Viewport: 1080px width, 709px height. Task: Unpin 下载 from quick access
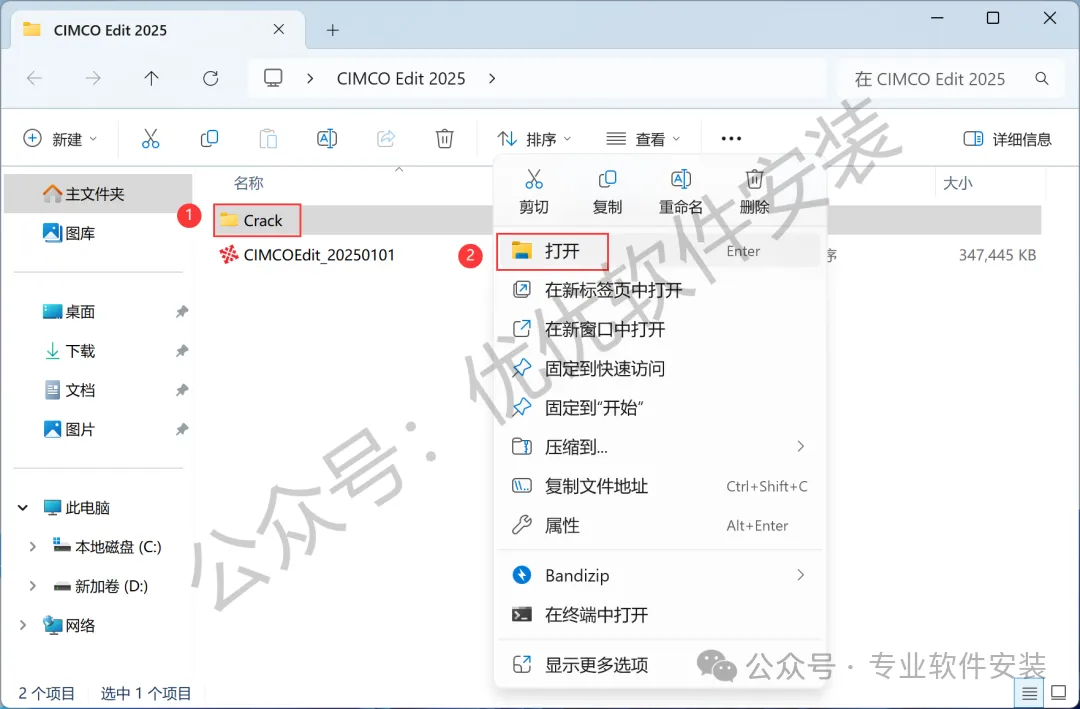(x=181, y=351)
